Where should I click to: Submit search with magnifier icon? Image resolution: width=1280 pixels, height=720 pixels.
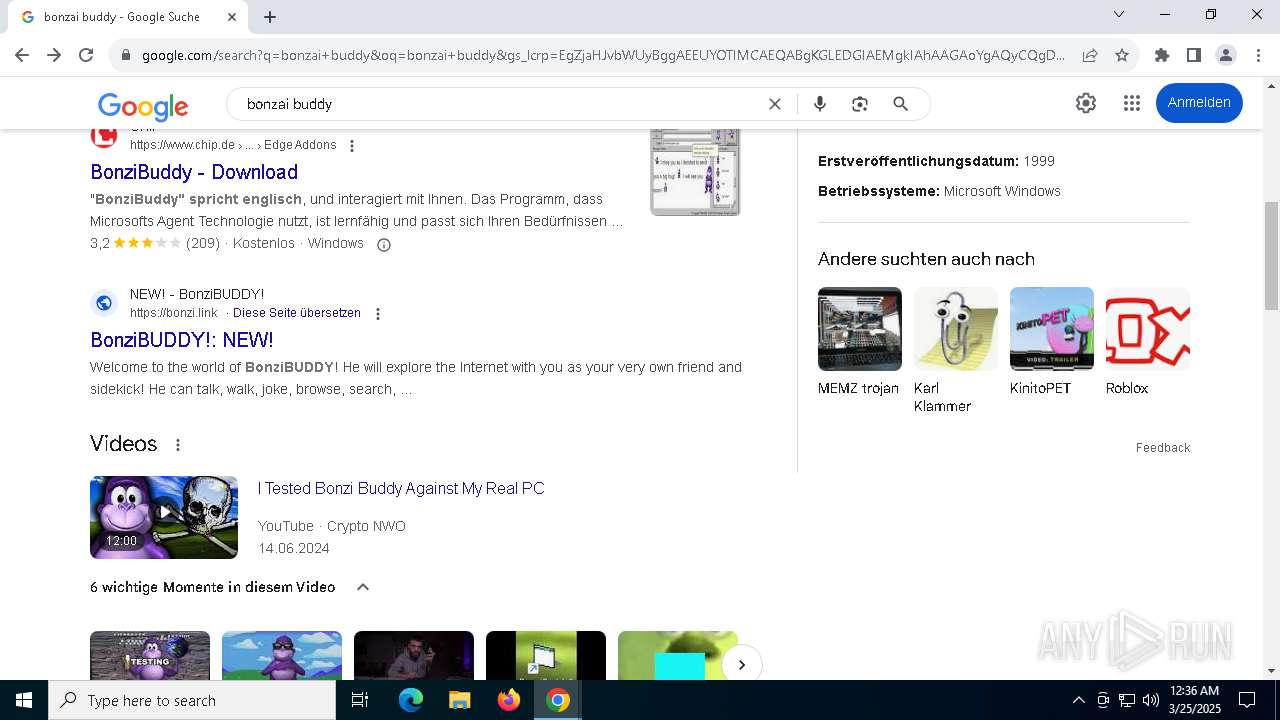pyautogui.click(x=900, y=104)
